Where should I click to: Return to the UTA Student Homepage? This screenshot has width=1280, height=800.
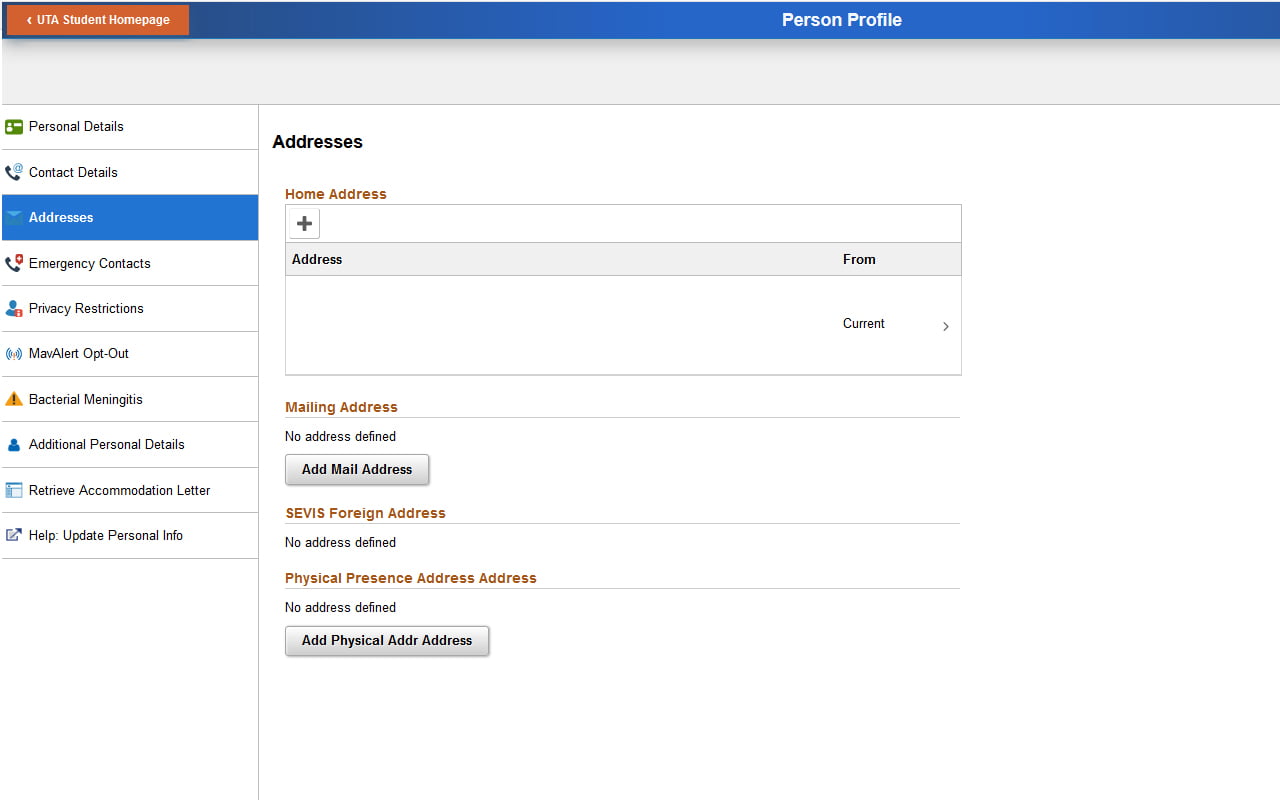click(x=96, y=19)
